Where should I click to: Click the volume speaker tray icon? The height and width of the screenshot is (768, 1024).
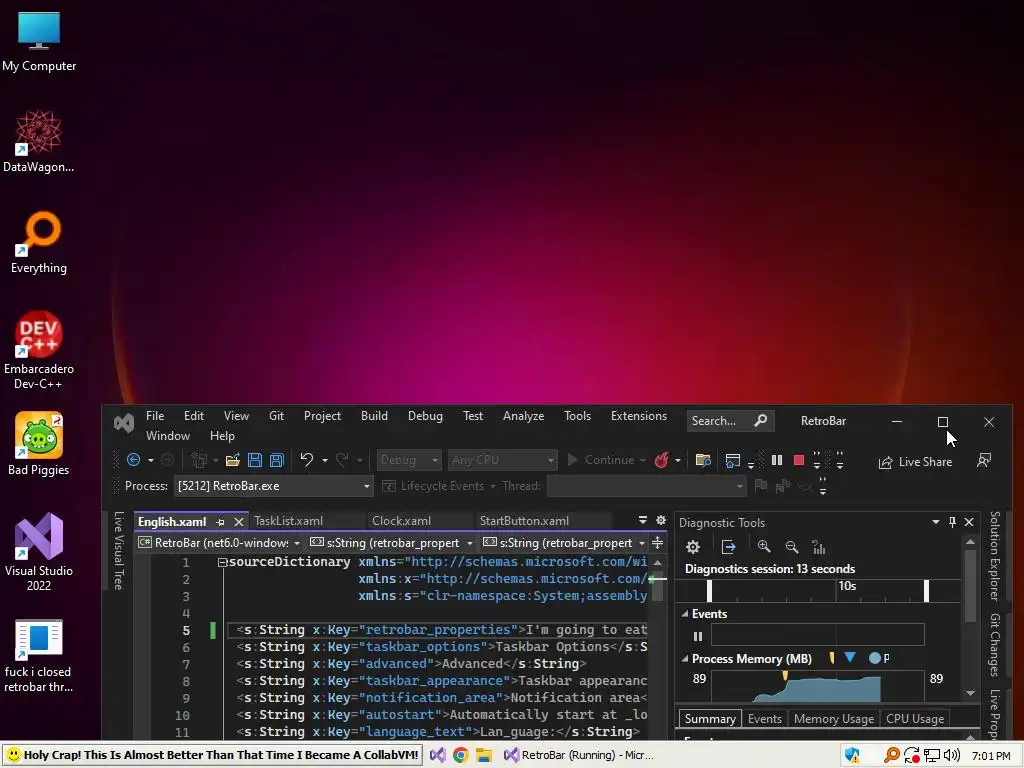(x=952, y=756)
